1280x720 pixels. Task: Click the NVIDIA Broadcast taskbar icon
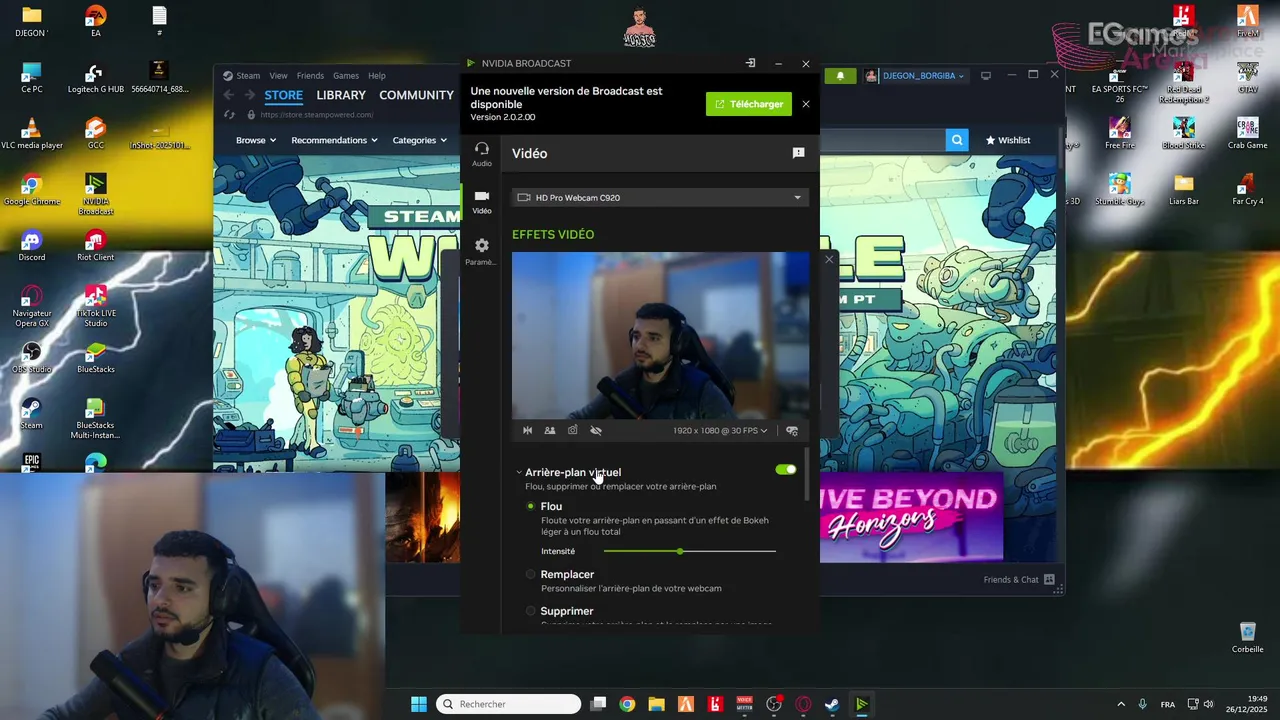861,704
